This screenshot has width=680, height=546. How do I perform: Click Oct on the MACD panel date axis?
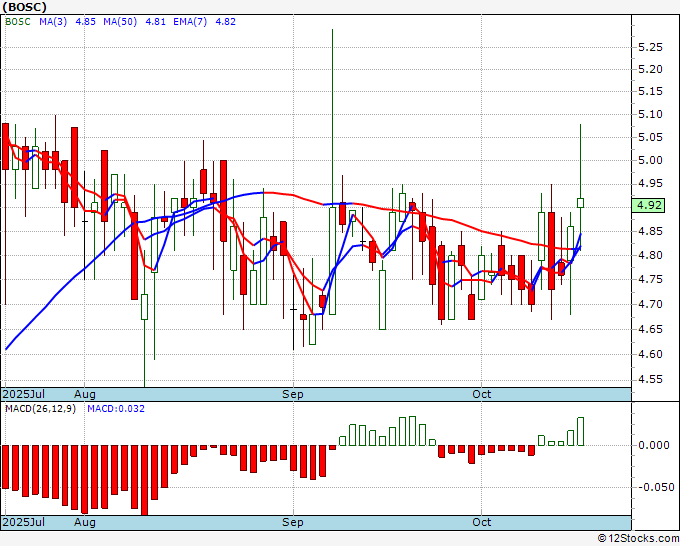pos(482,522)
